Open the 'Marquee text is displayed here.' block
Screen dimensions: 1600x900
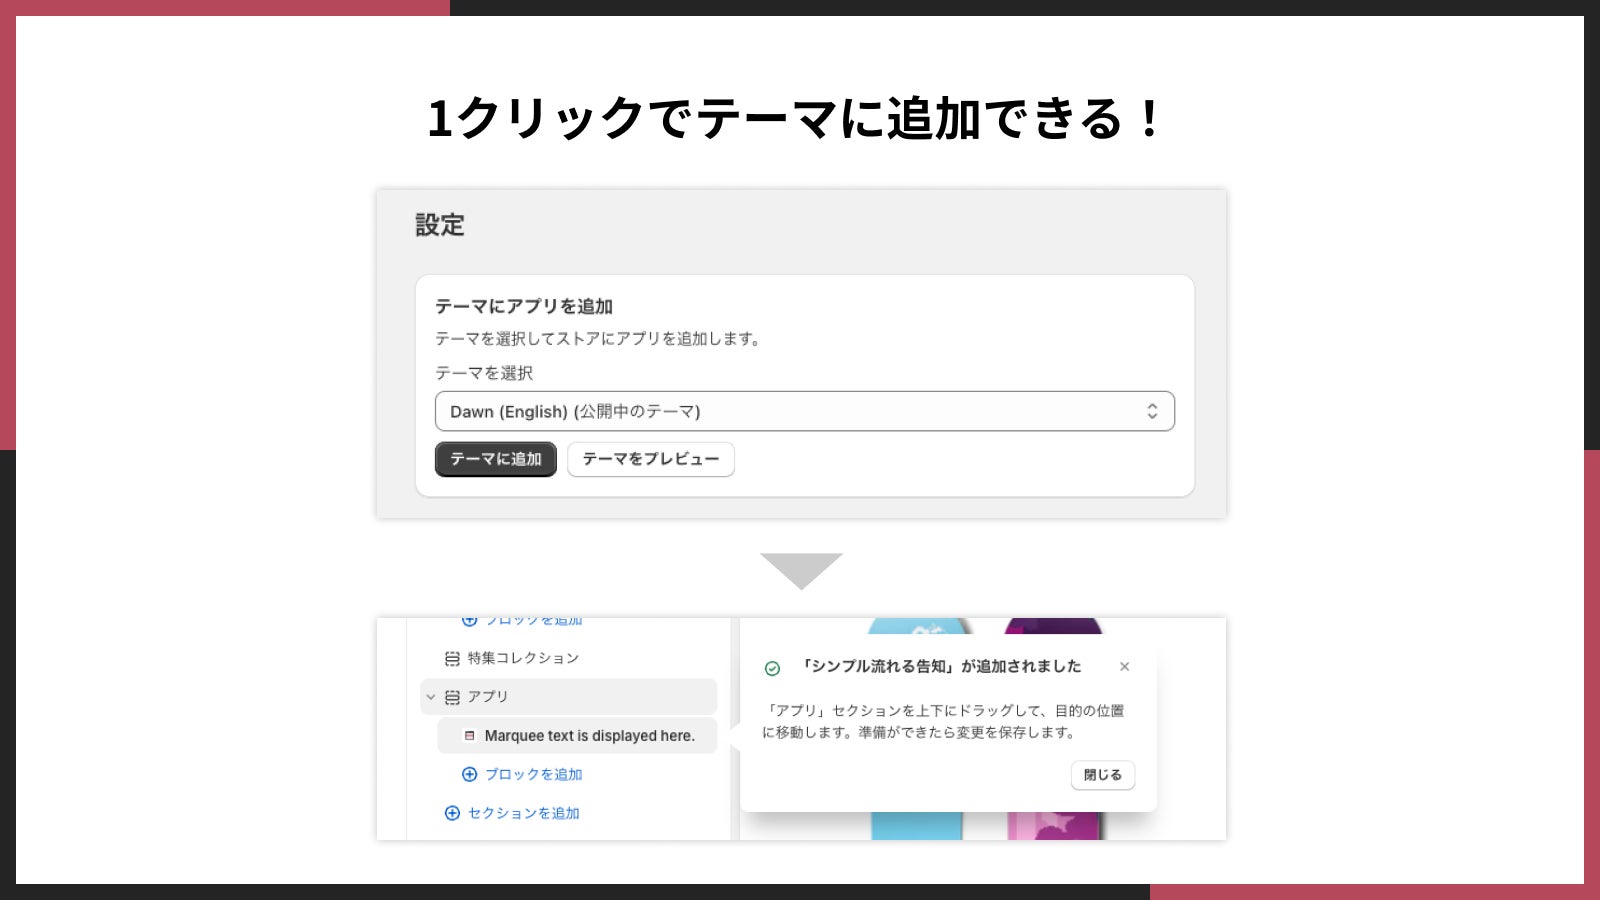tap(589, 736)
